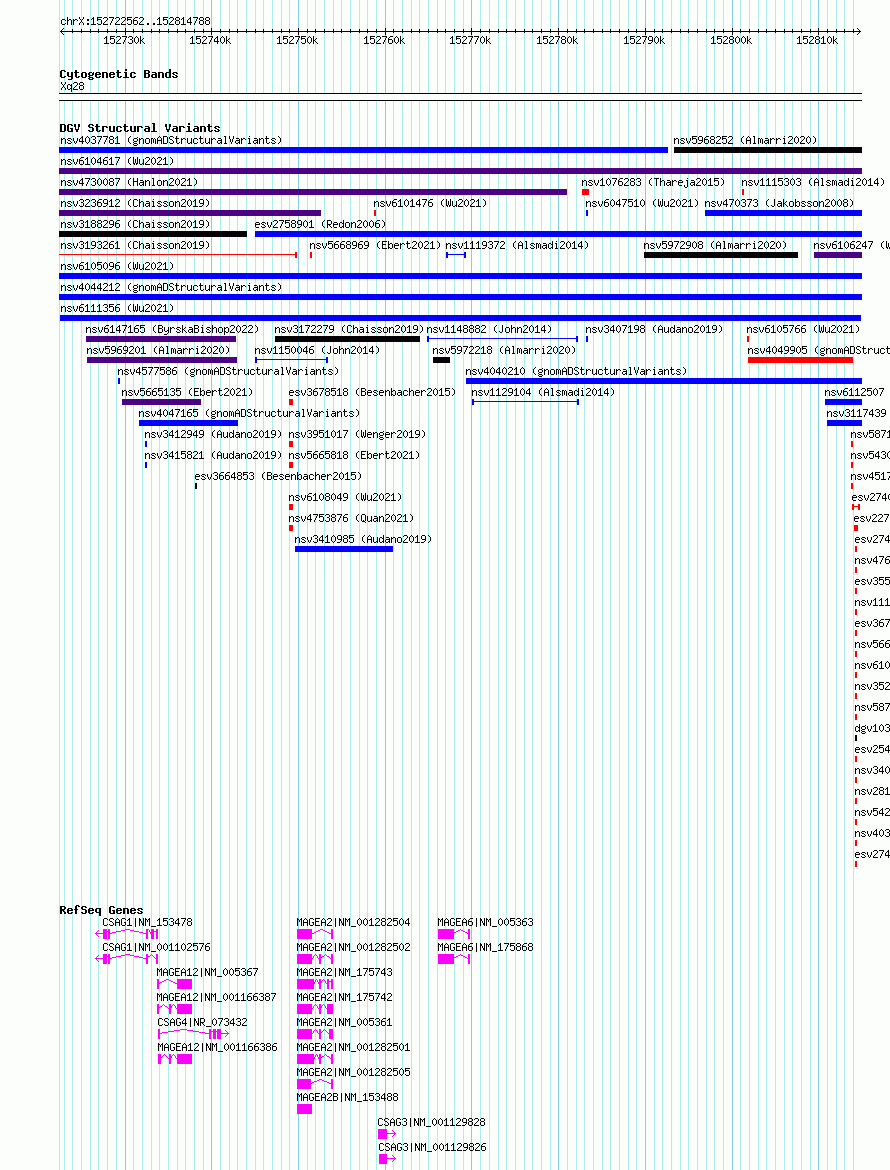Image resolution: width=890 pixels, height=1170 pixels.
Task: Select MAGEA2|NM_005361 transcript label
Action: (344, 1022)
